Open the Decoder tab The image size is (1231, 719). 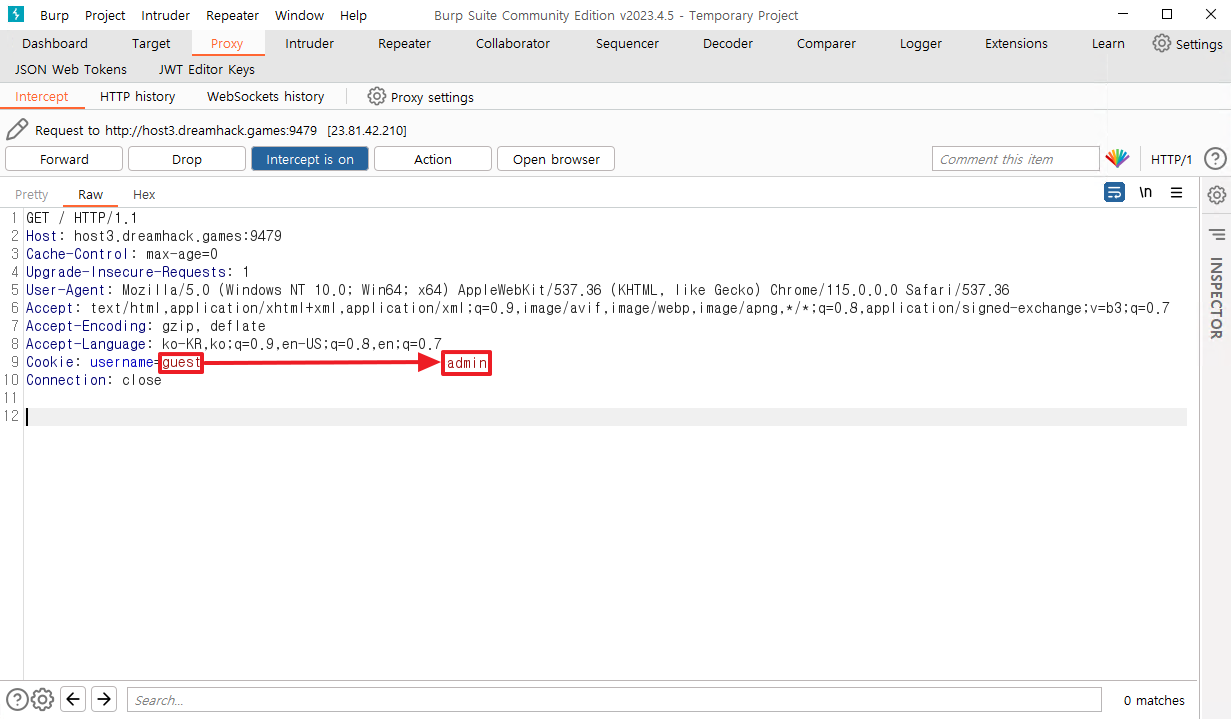click(728, 44)
